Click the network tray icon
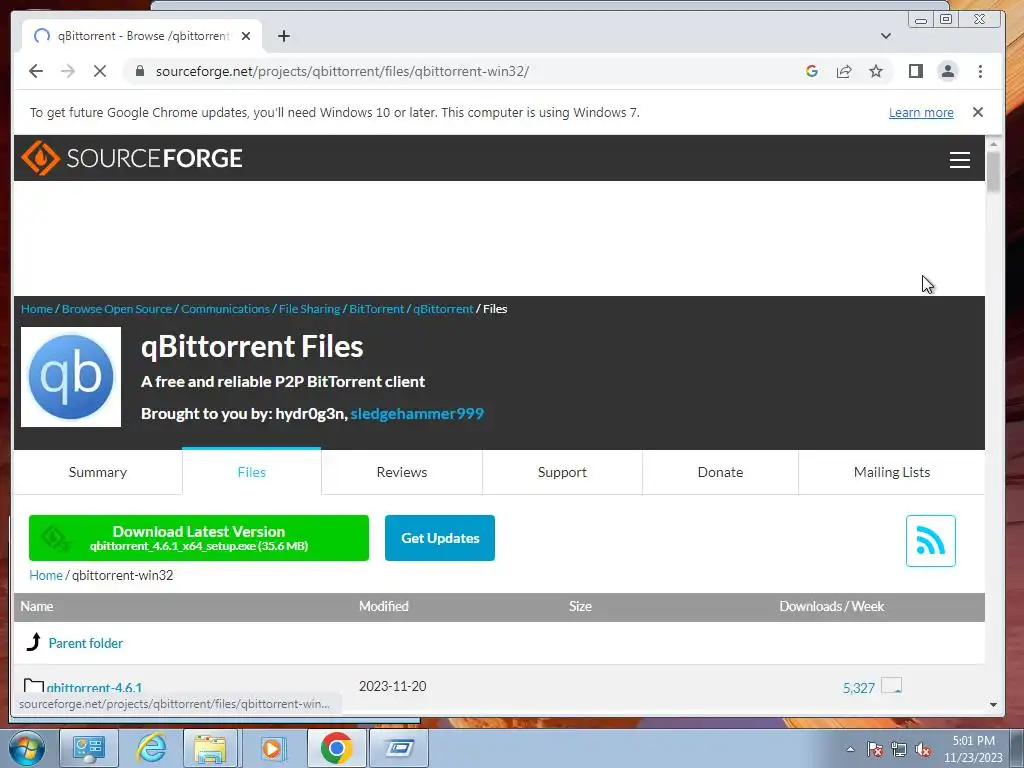1024x768 pixels. [899, 749]
